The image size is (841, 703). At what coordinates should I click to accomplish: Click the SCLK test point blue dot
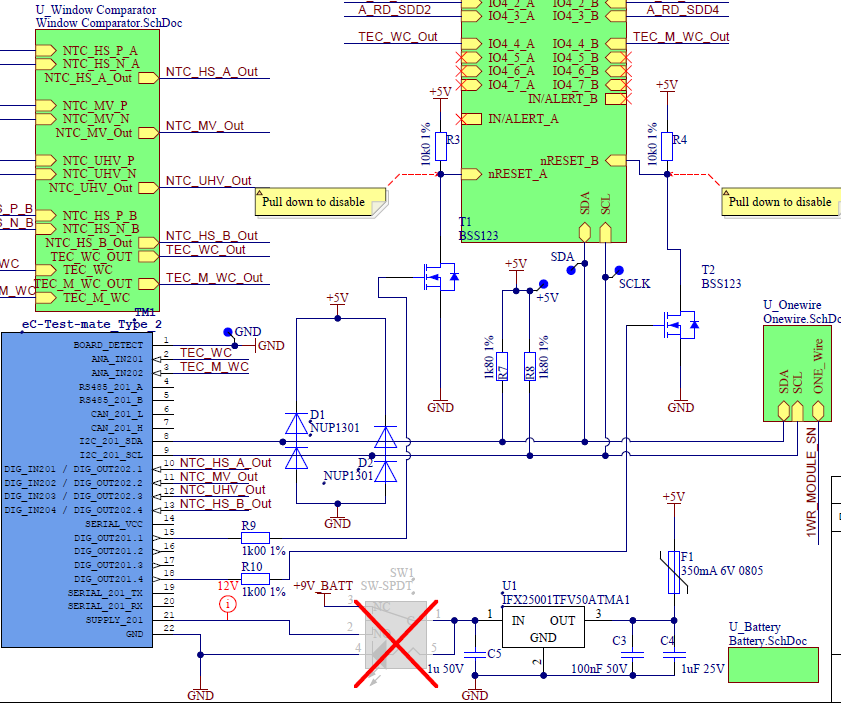coord(619,270)
